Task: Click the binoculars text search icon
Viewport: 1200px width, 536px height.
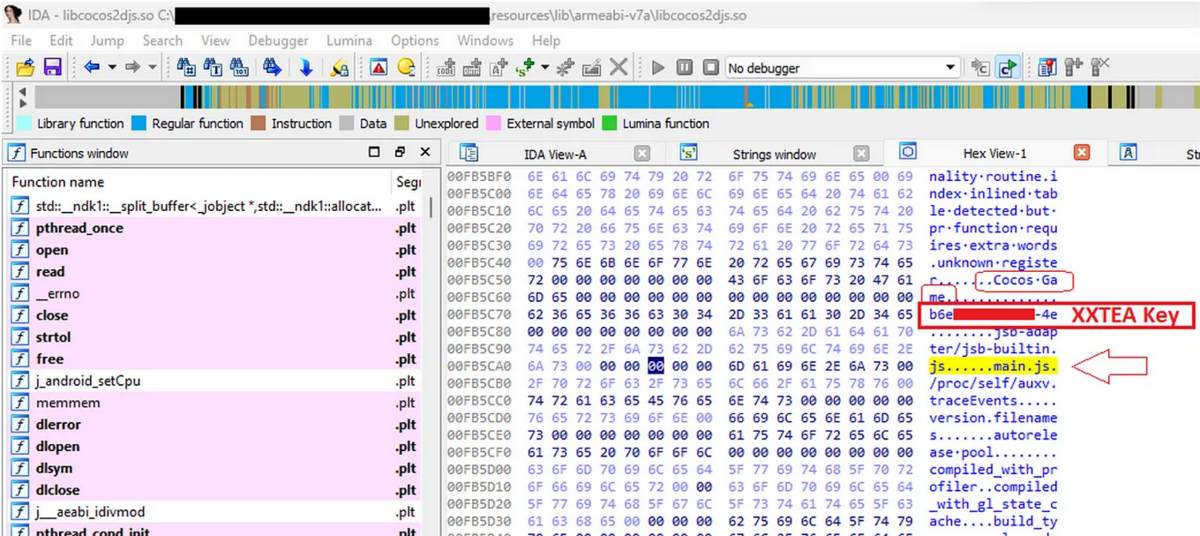Action: pyautogui.click(x=213, y=68)
